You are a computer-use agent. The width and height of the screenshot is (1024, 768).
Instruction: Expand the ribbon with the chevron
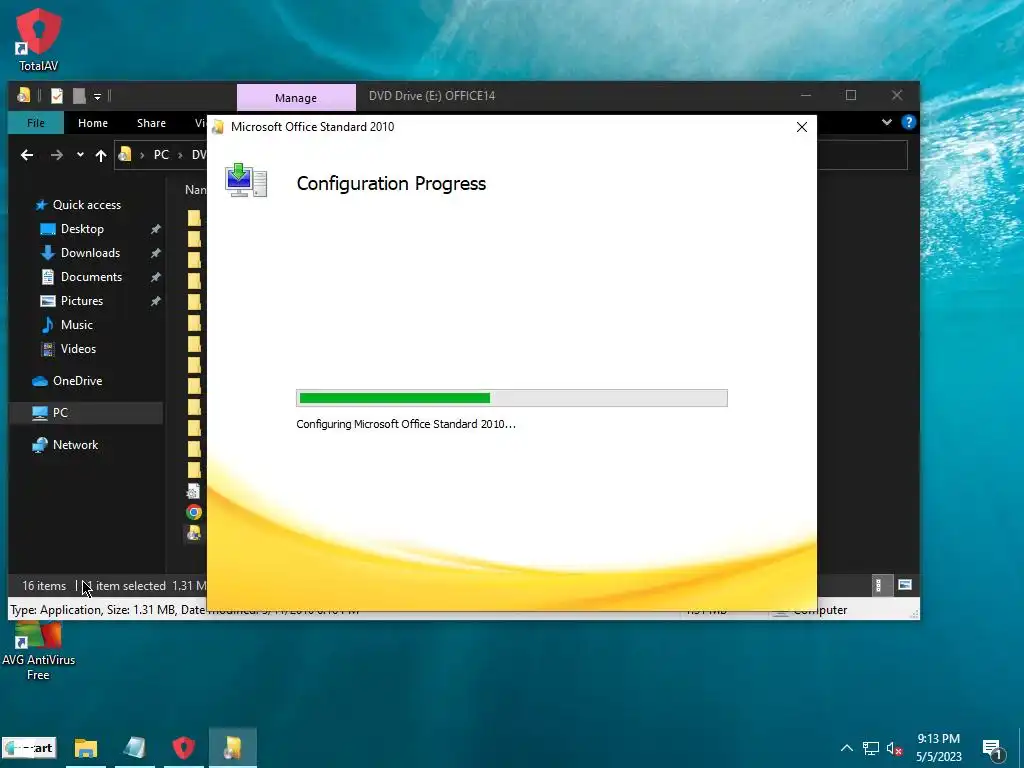(886, 122)
